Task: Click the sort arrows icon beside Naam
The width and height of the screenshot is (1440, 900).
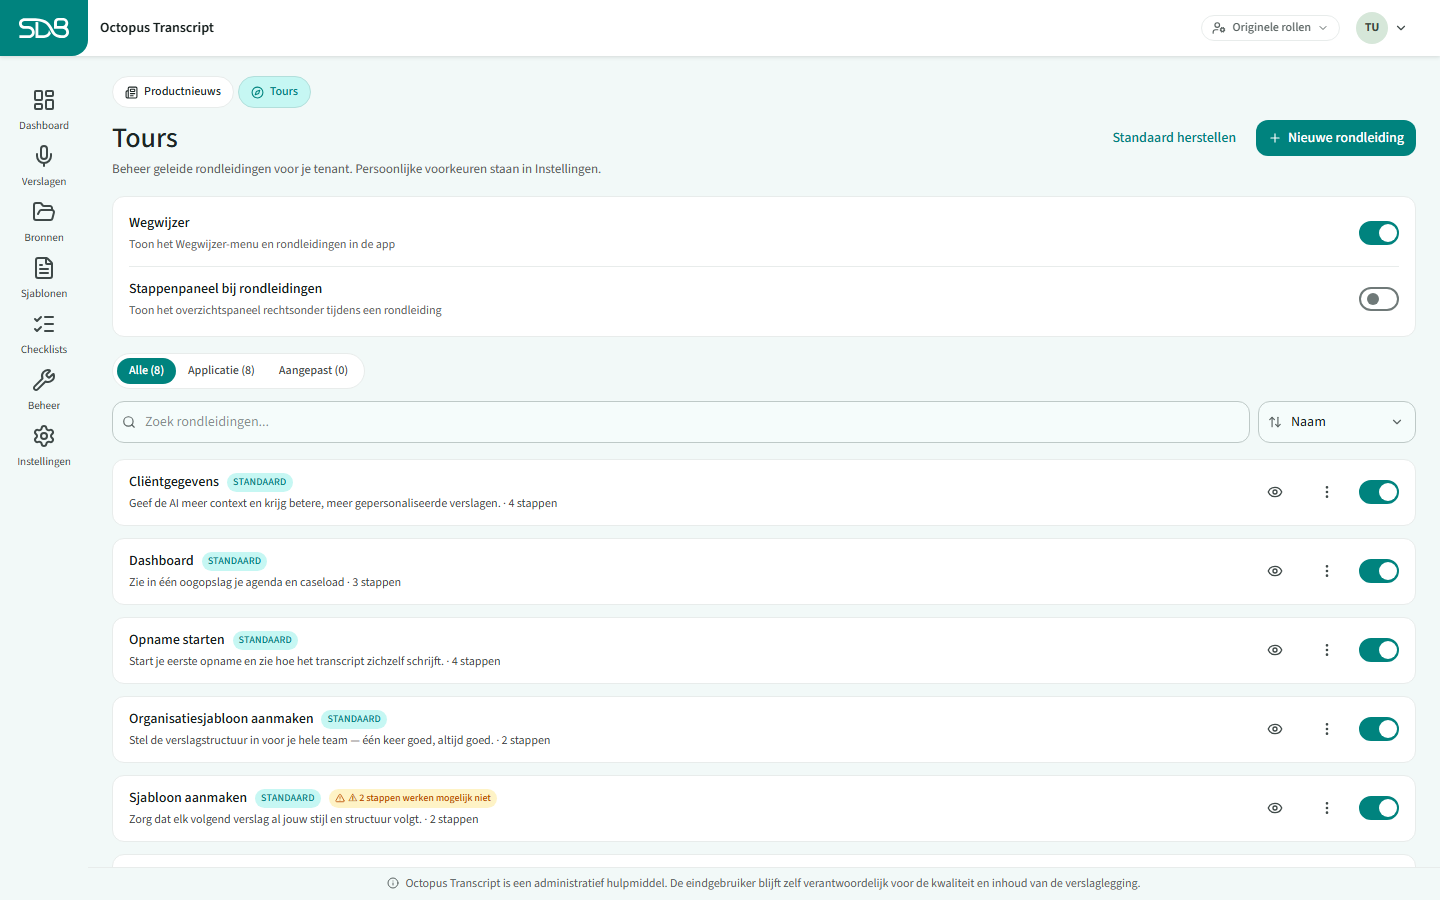Action: pyautogui.click(x=1275, y=422)
